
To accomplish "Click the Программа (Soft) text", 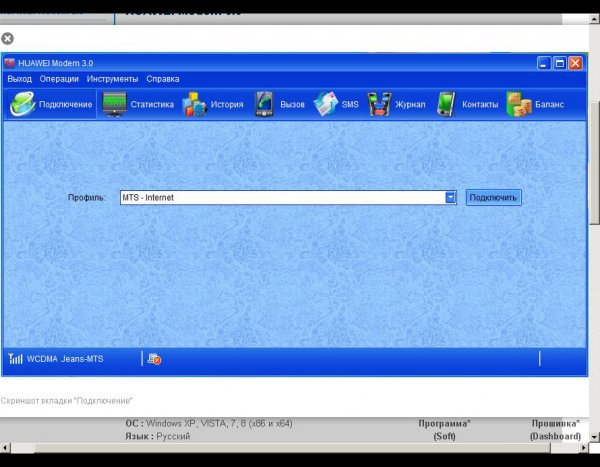I will point(444,430).
